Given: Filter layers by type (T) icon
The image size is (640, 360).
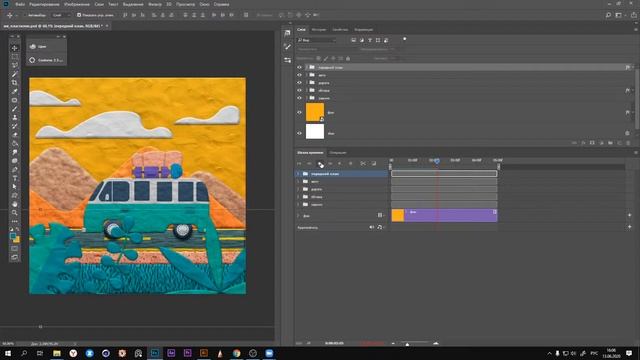Looking at the screenshot, I should click(370, 40).
